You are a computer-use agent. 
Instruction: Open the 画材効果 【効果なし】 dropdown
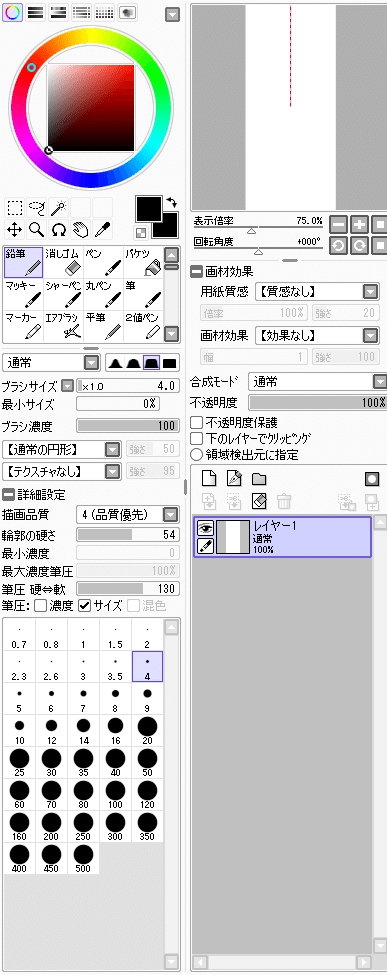[371, 336]
